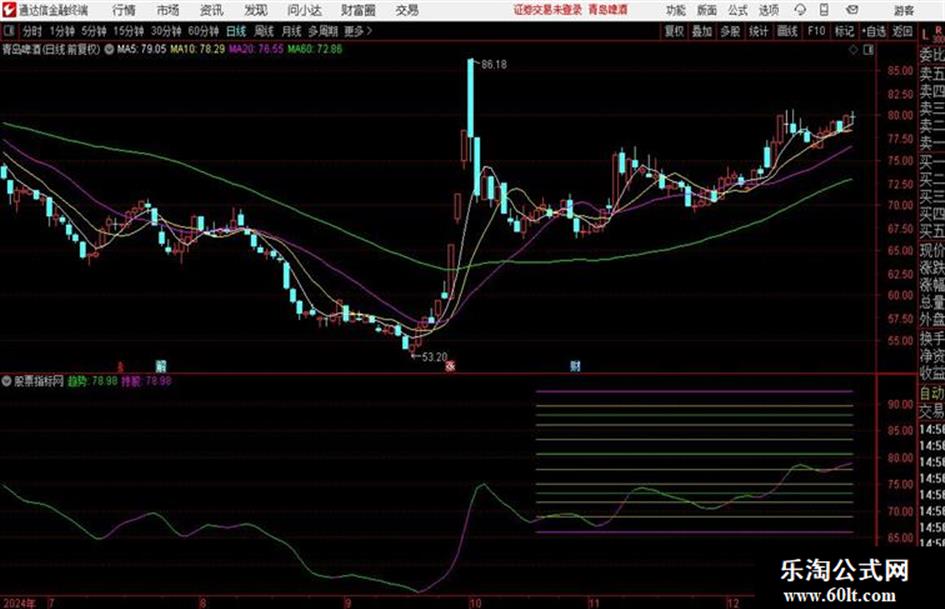Viewport: 945px width, 609px height.
Task: Select the 月线 monthly period tab
Action: (292, 31)
